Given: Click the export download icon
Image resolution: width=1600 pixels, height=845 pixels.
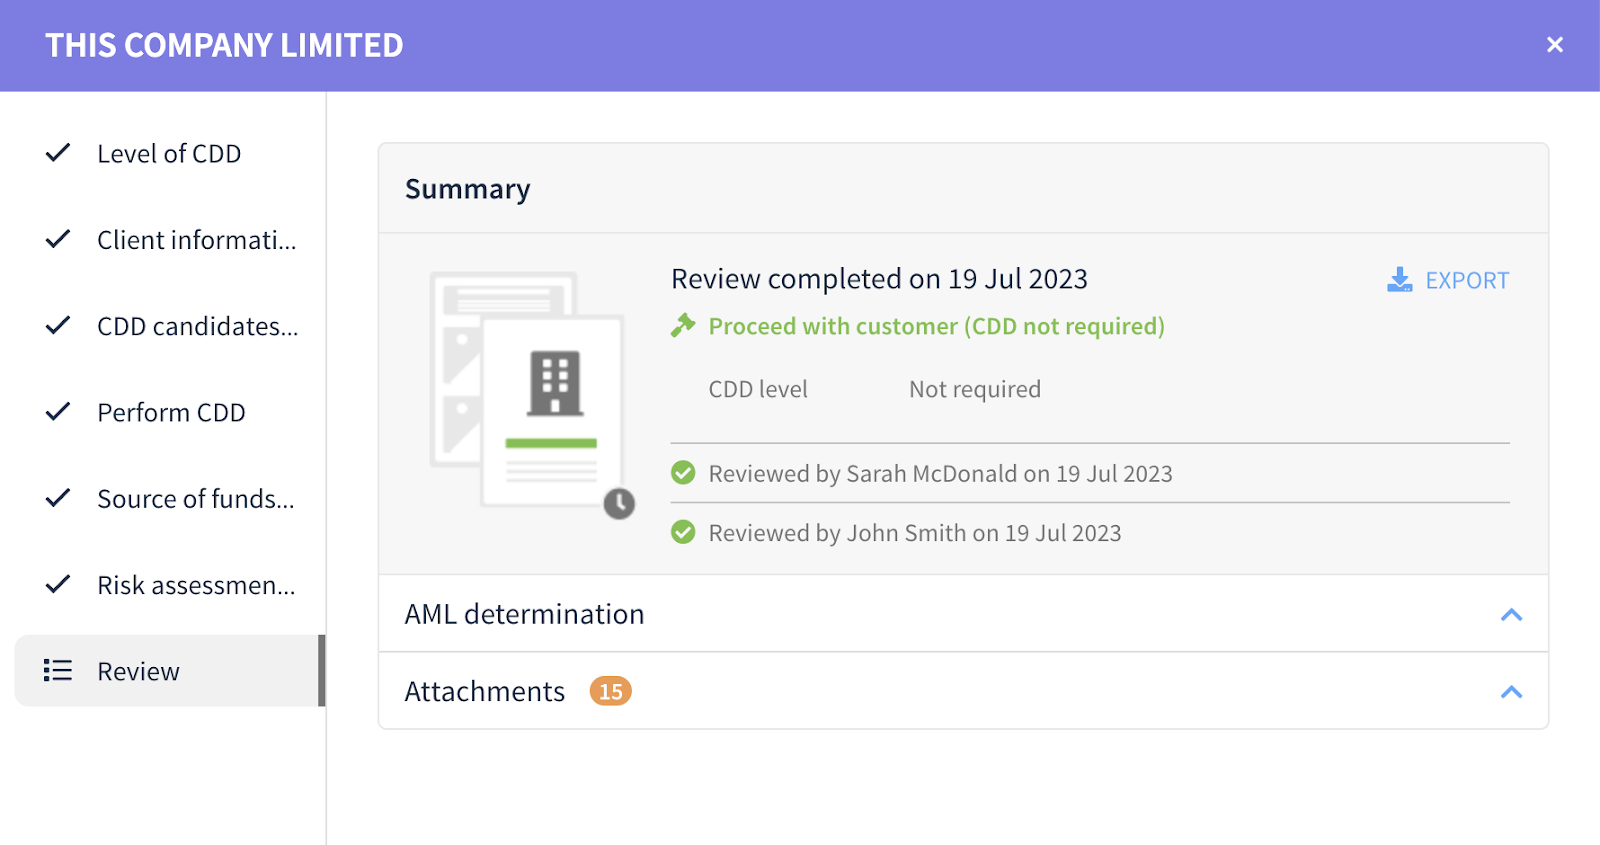Looking at the screenshot, I should pos(1399,280).
